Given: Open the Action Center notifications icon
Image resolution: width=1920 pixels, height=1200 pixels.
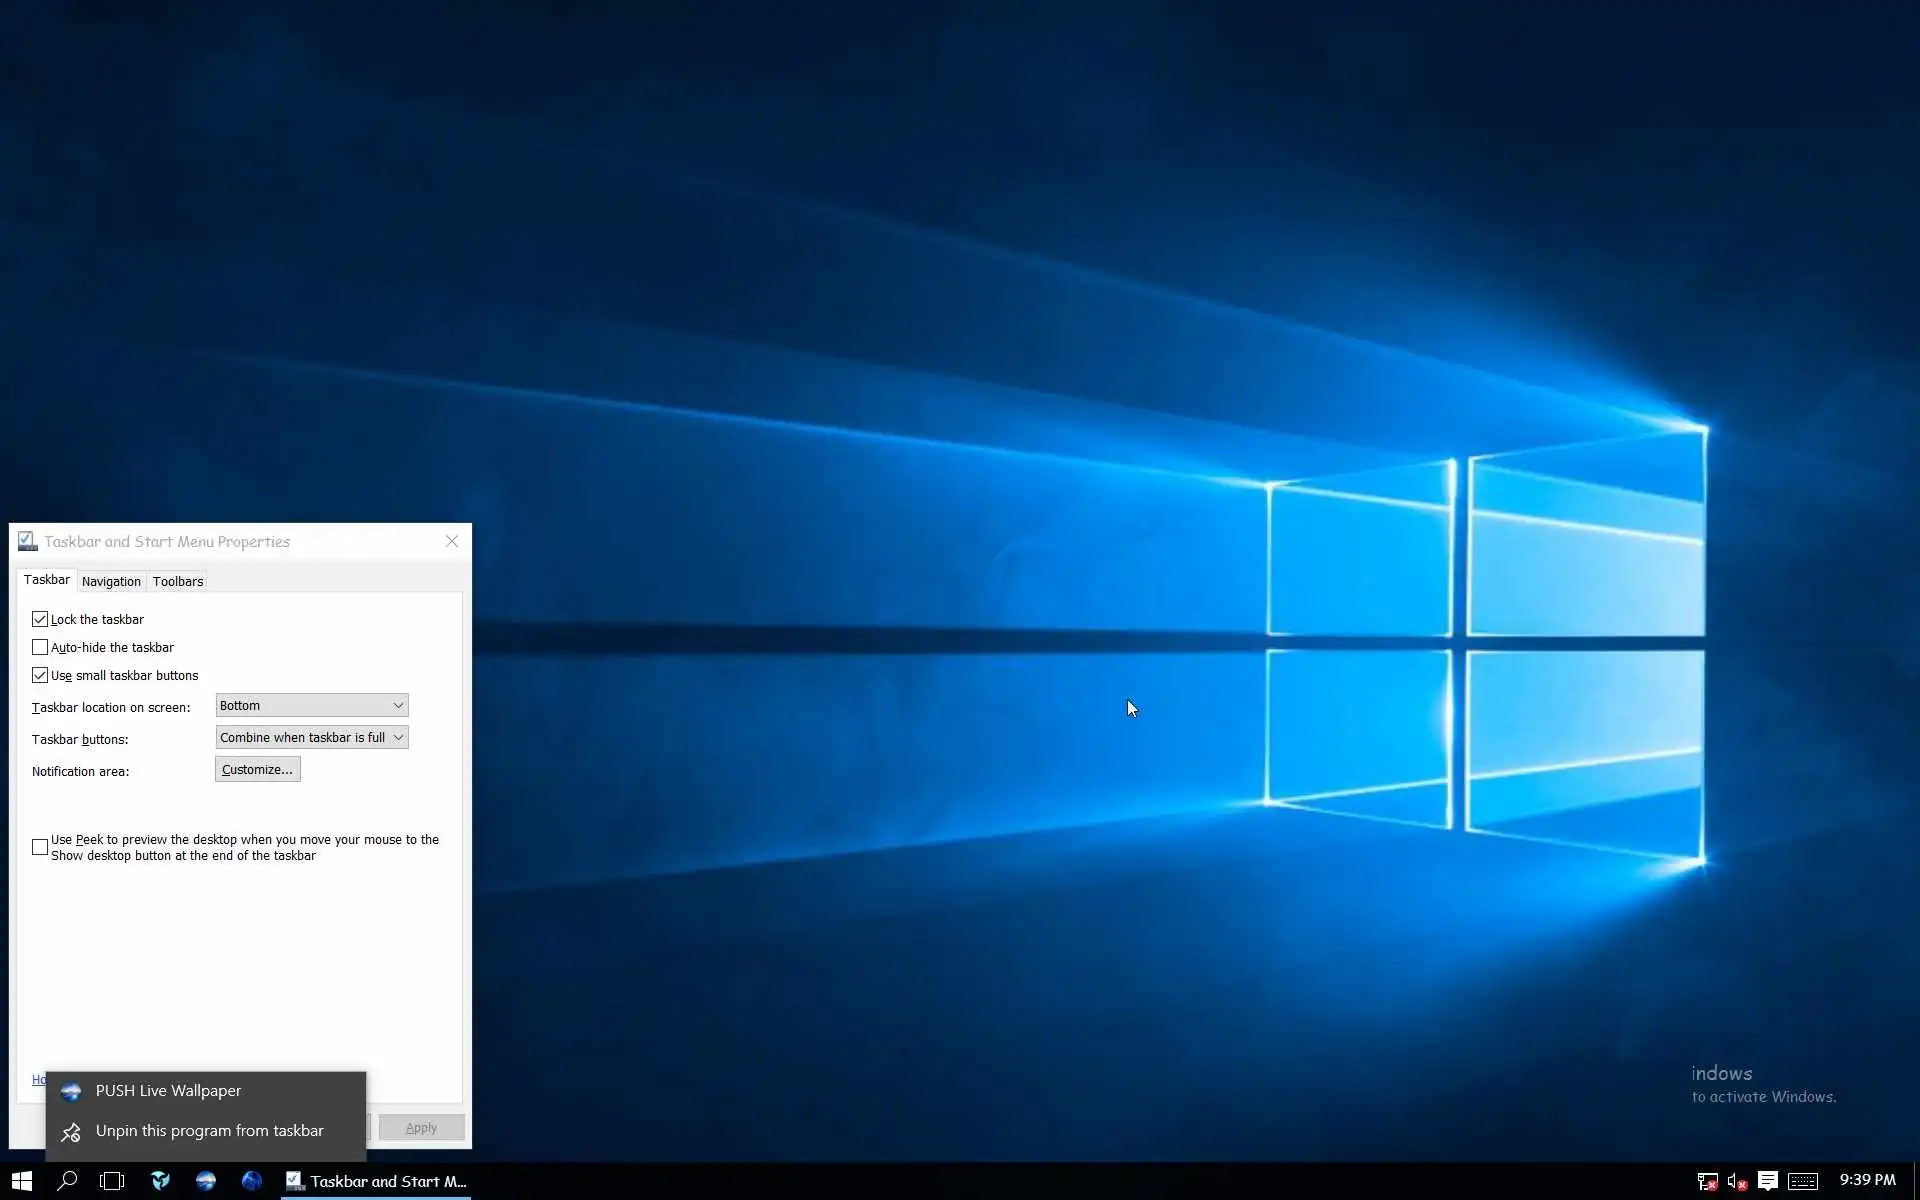Looking at the screenshot, I should click(1768, 1181).
